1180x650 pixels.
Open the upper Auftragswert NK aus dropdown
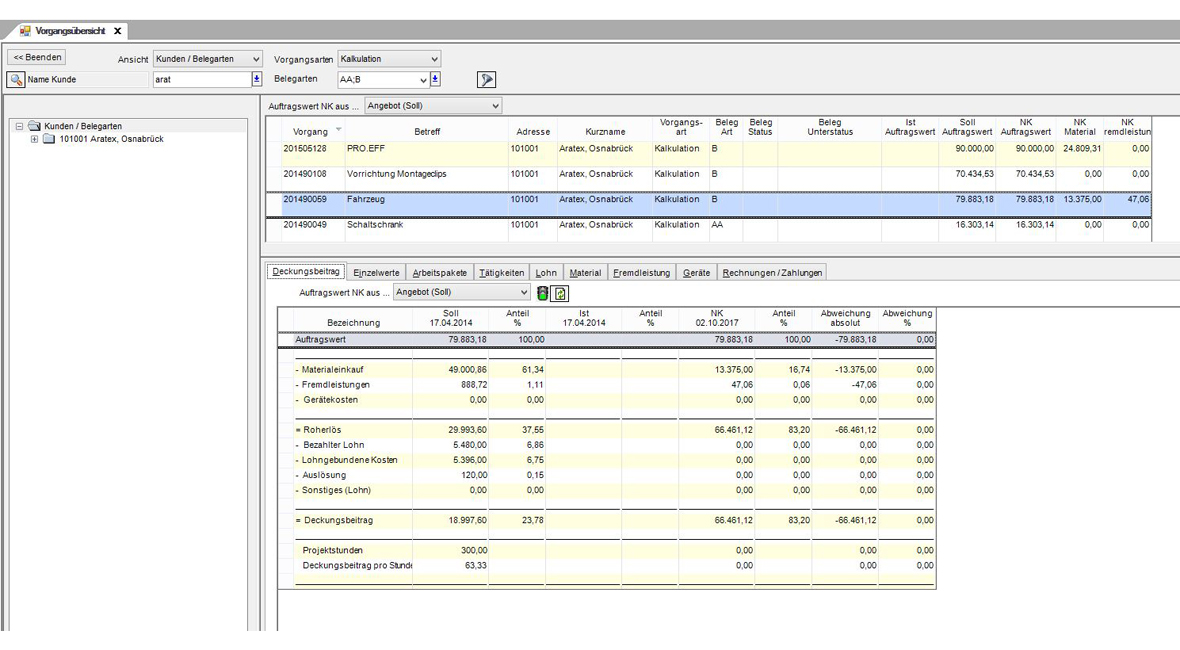pos(433,106)
